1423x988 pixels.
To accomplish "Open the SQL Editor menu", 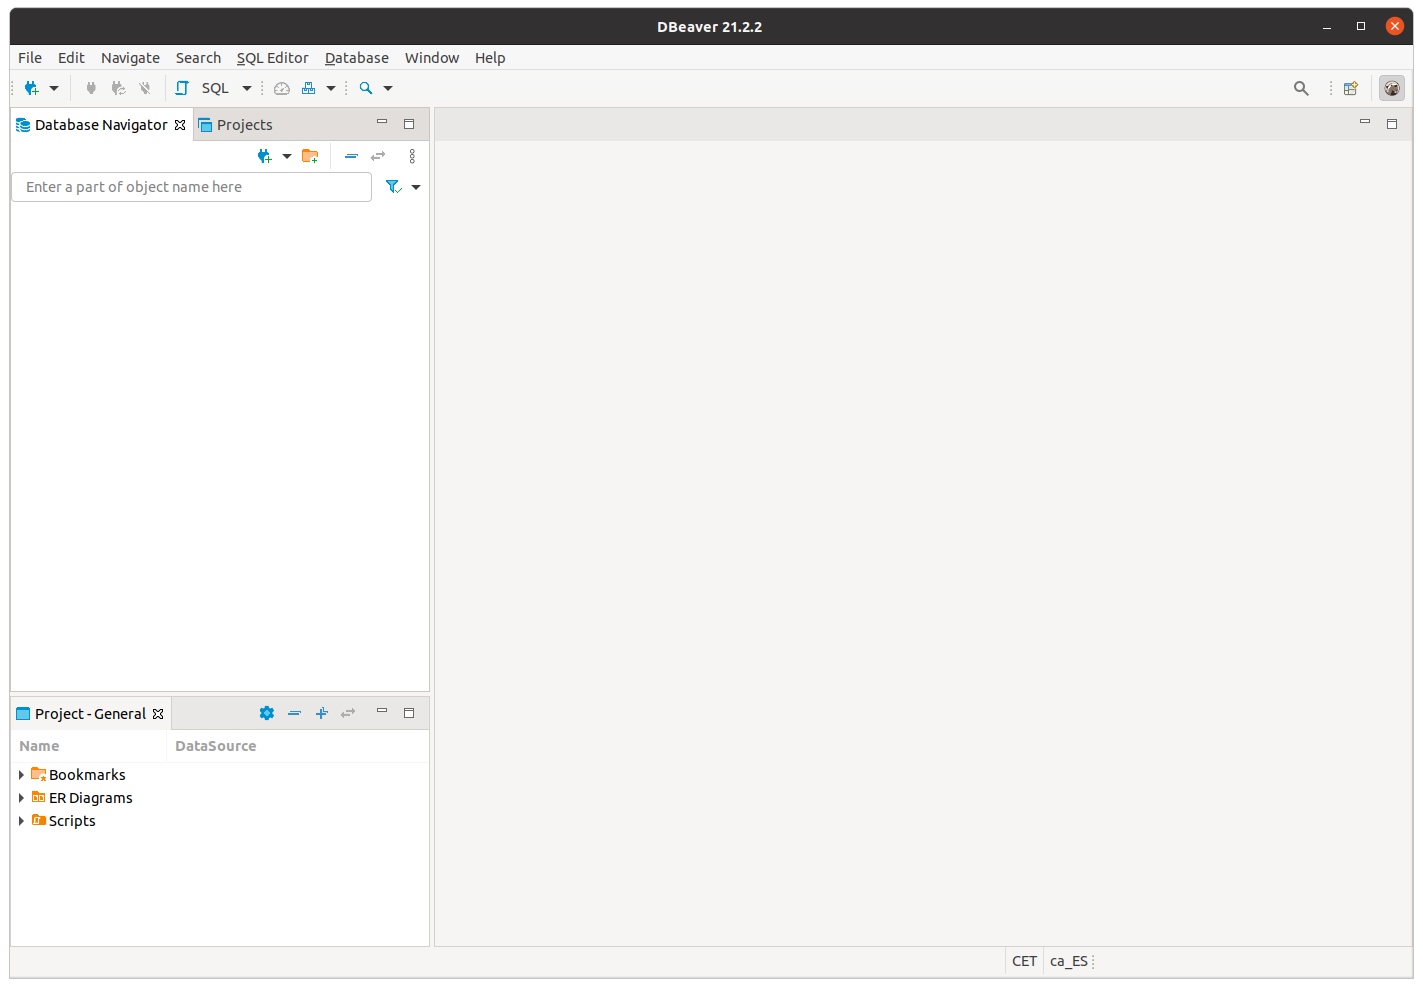I will (272, 58).
